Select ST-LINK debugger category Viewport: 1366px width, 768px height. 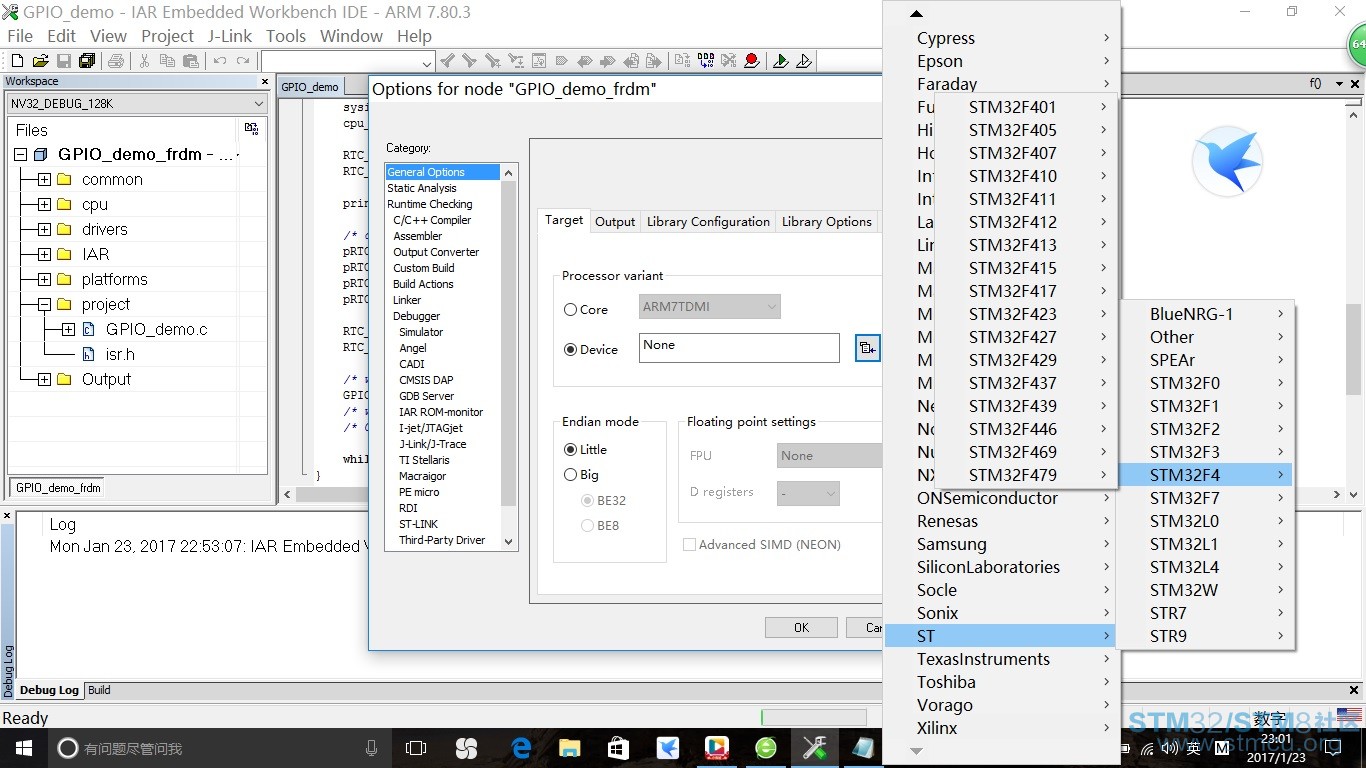pos(418,524)
